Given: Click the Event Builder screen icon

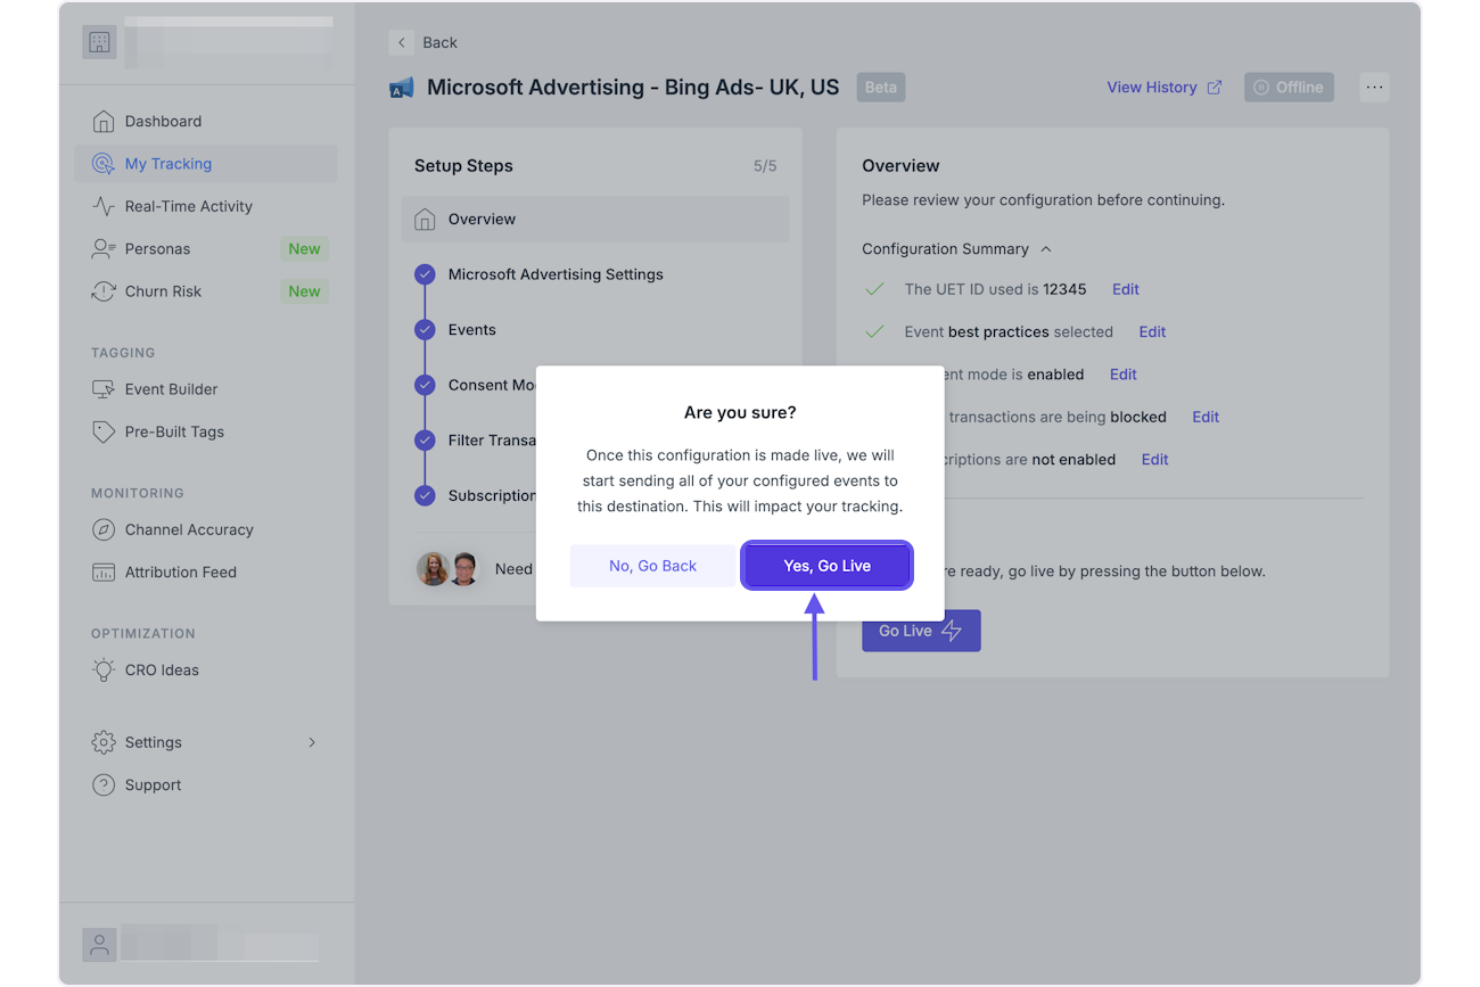Looking at the screenshot, I should 103,389.
